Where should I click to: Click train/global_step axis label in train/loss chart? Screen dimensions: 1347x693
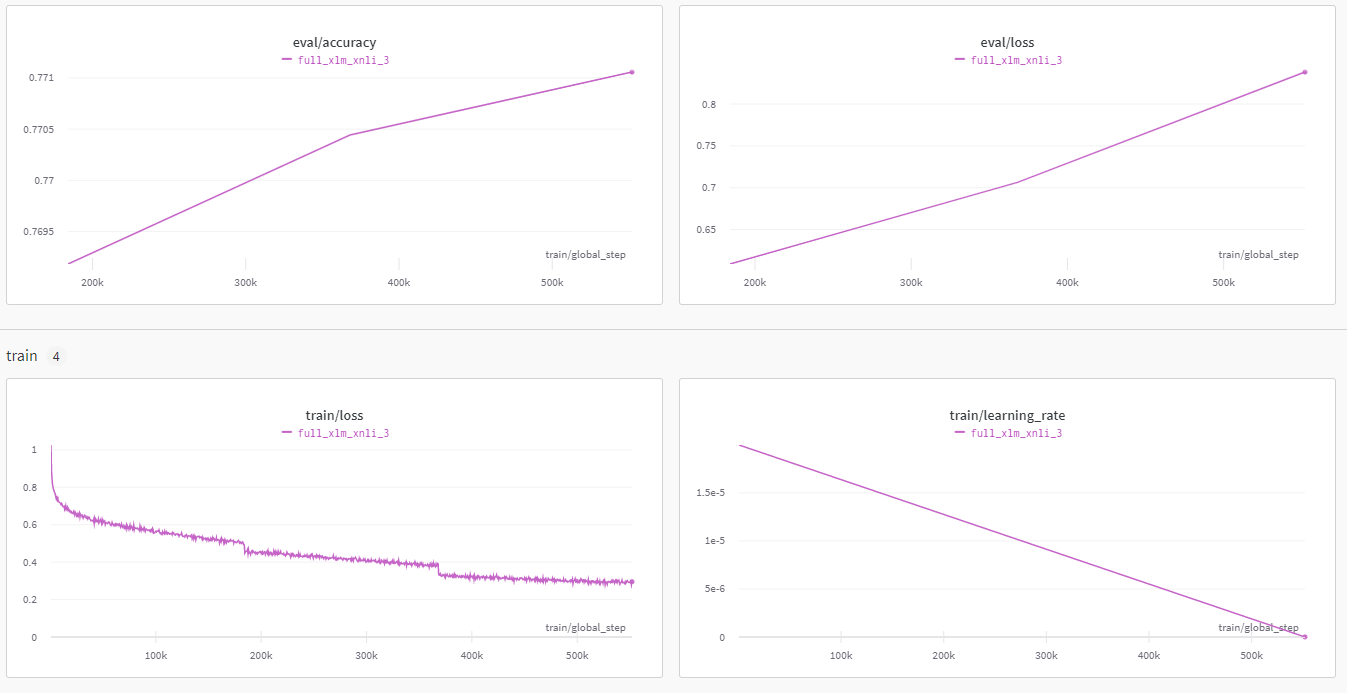tap(585, 628)
